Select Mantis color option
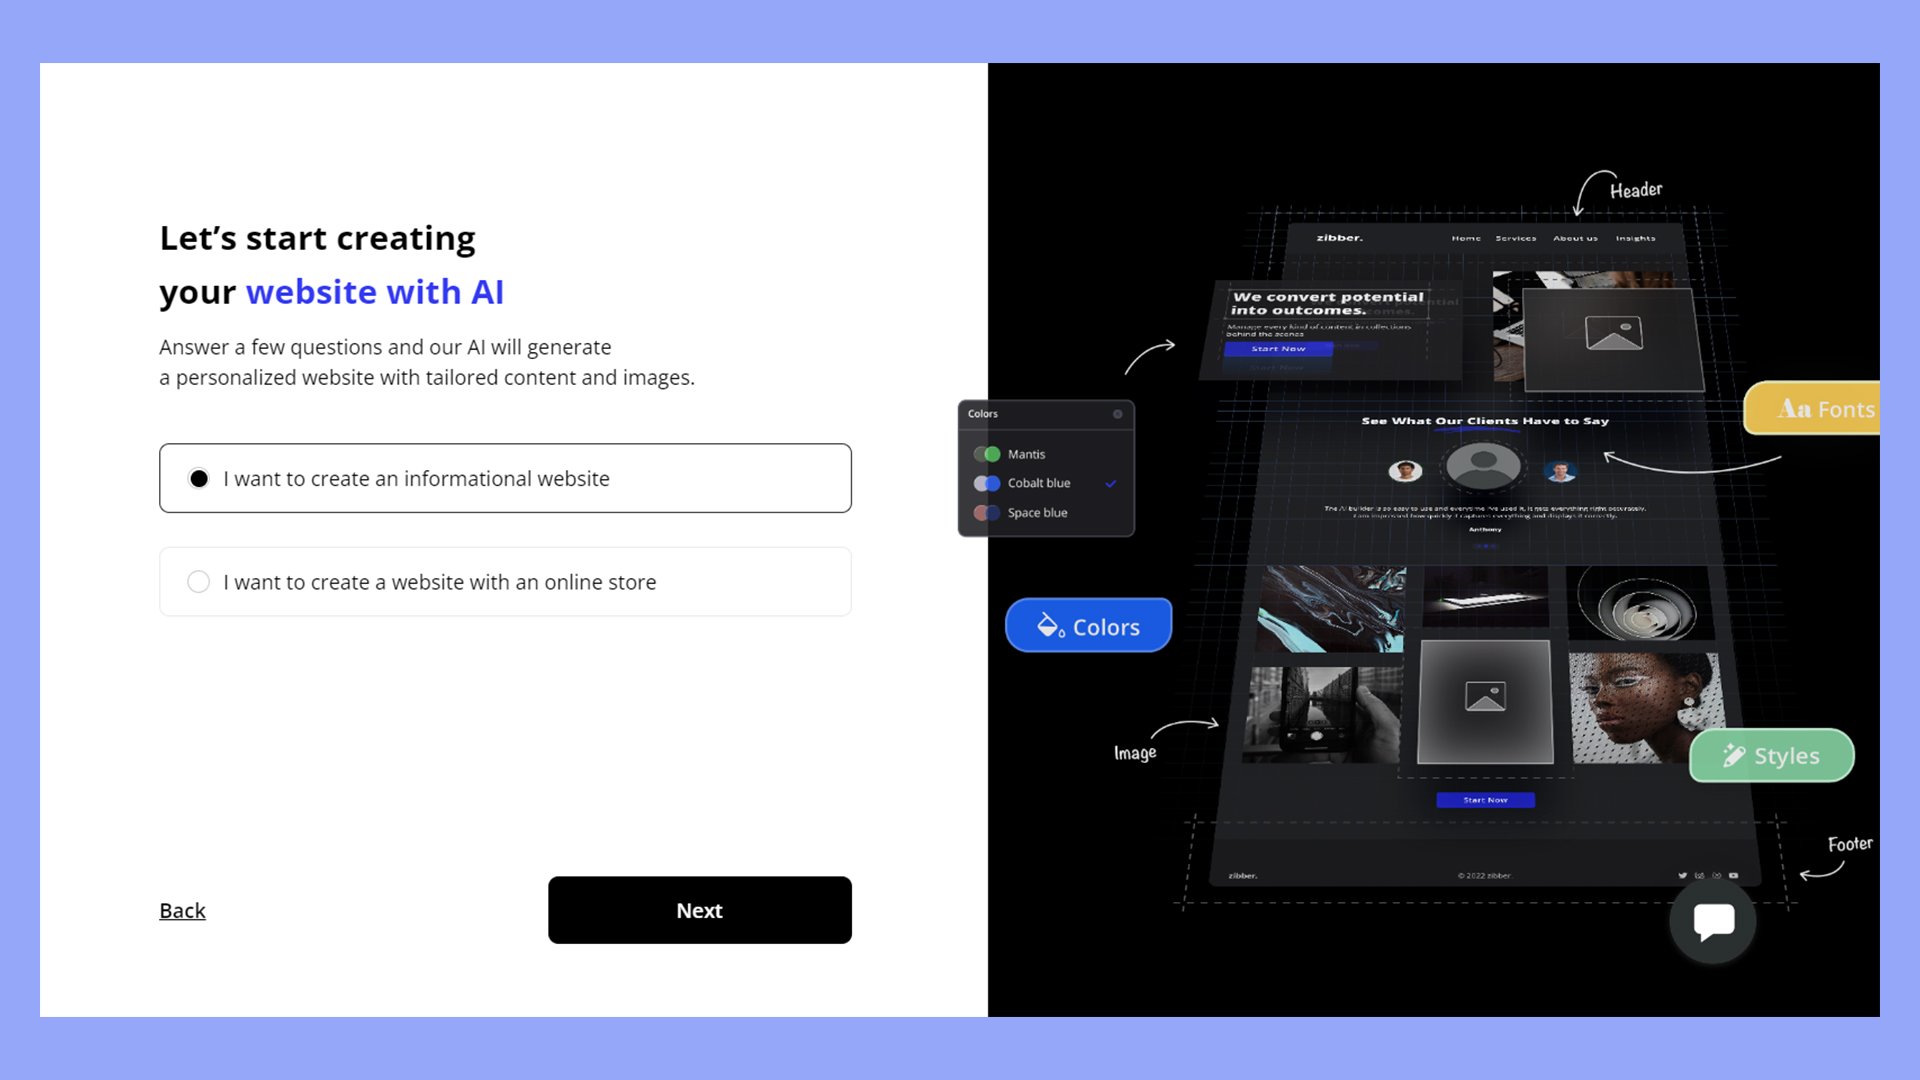Screen dimensions: 1920x1080 [x=1029, y=454]
